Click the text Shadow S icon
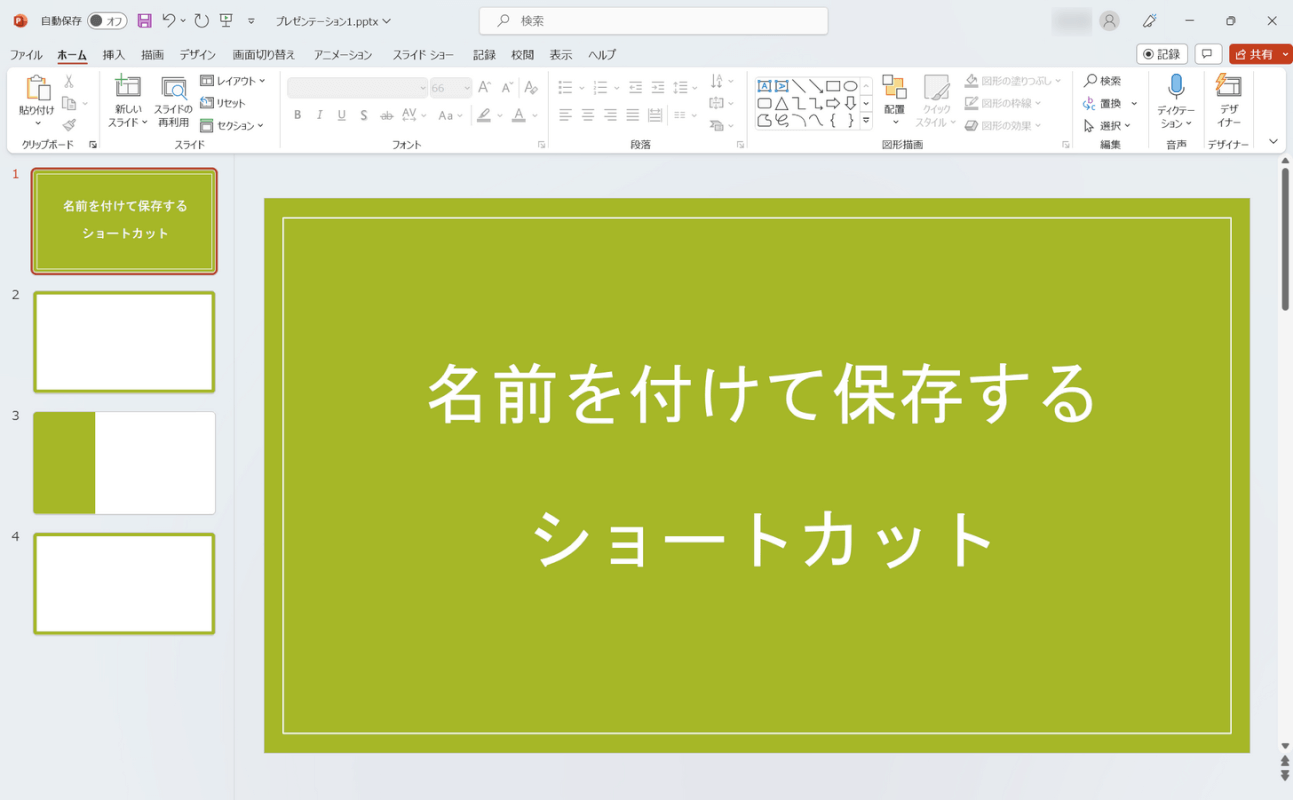1293x800 pixels. pyautogui.click(x=364, y=116)
